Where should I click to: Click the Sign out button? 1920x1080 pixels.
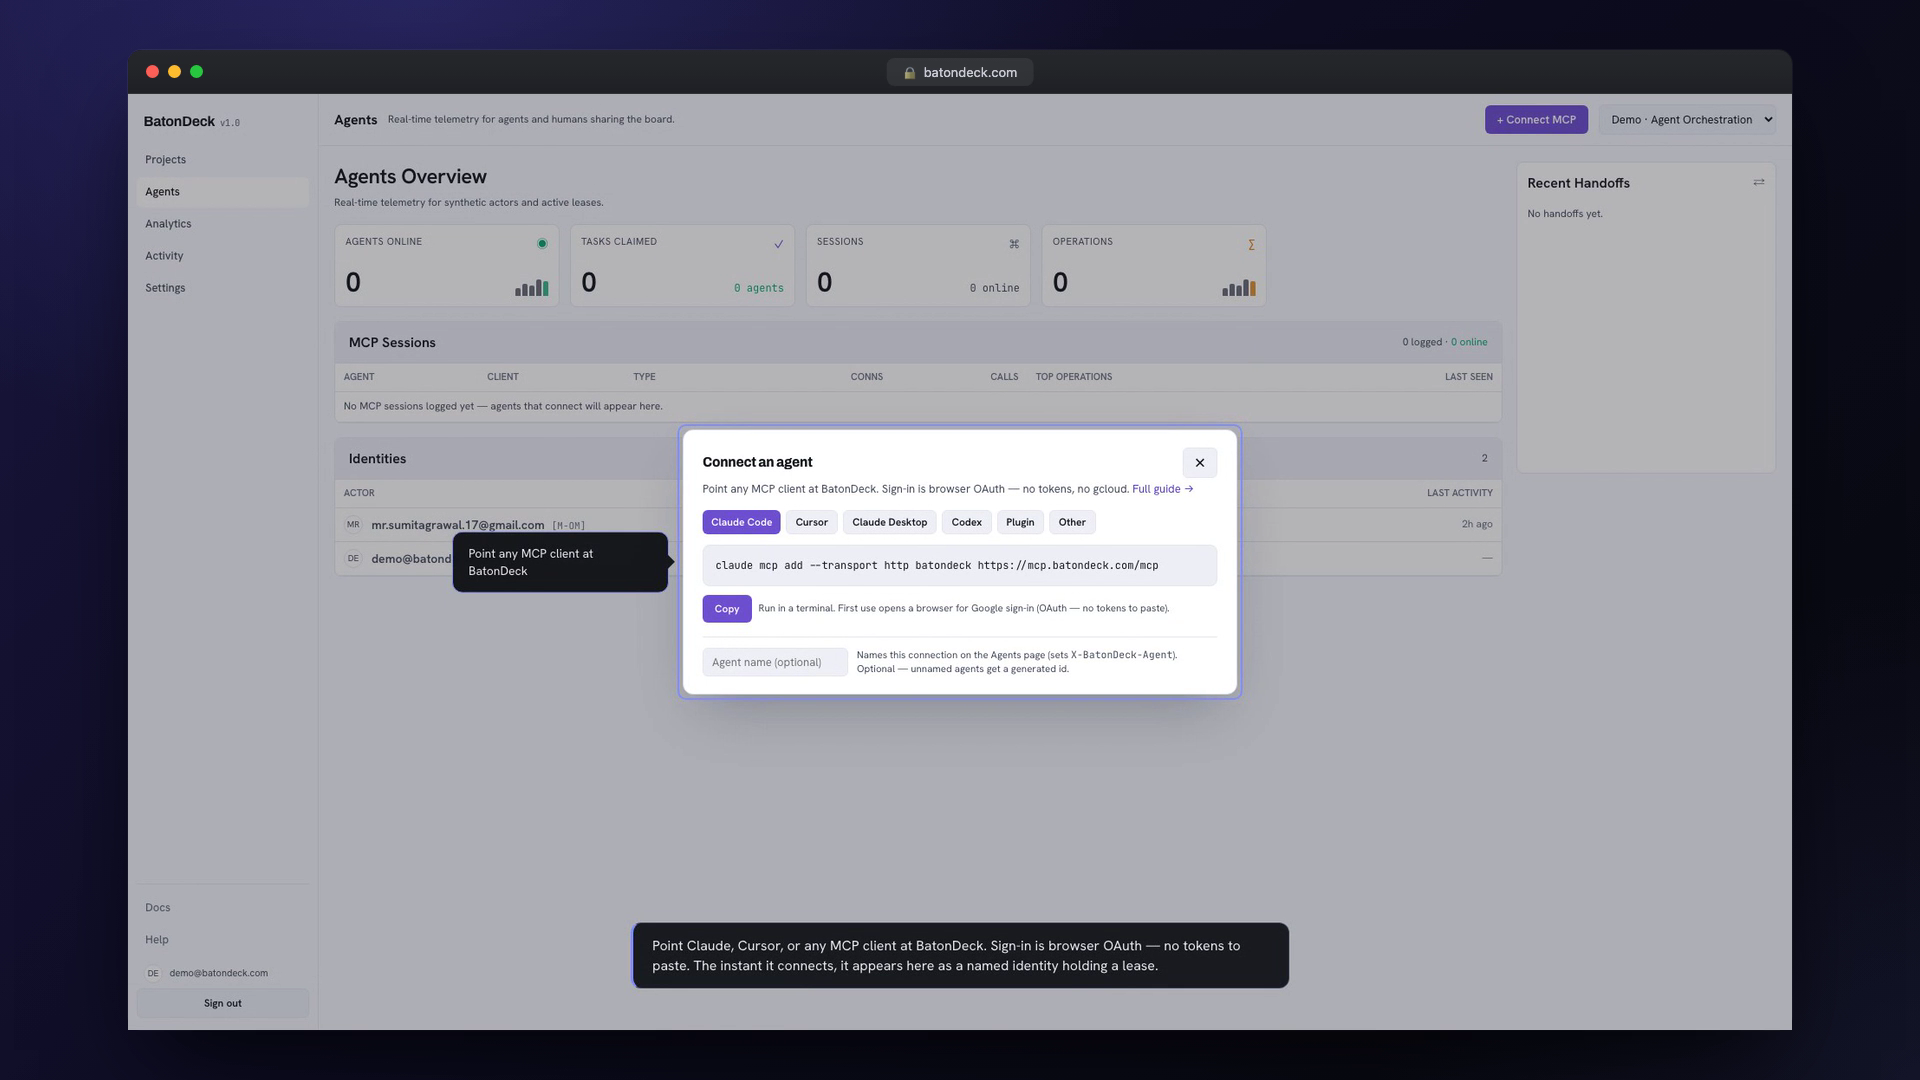[223, 1003]
